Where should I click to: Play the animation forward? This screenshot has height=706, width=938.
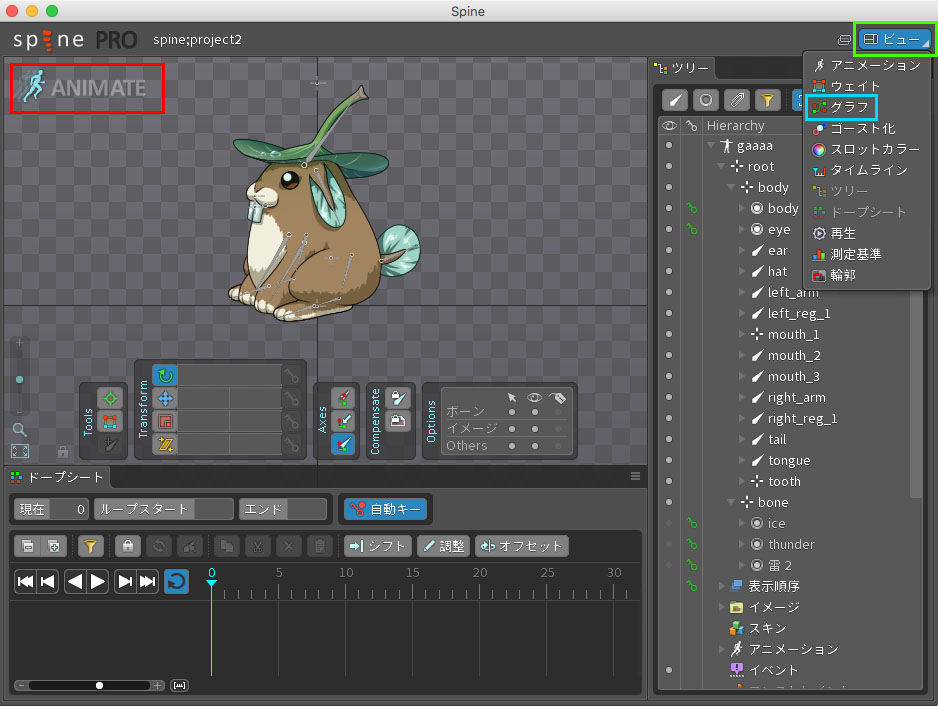click(98, 582)
